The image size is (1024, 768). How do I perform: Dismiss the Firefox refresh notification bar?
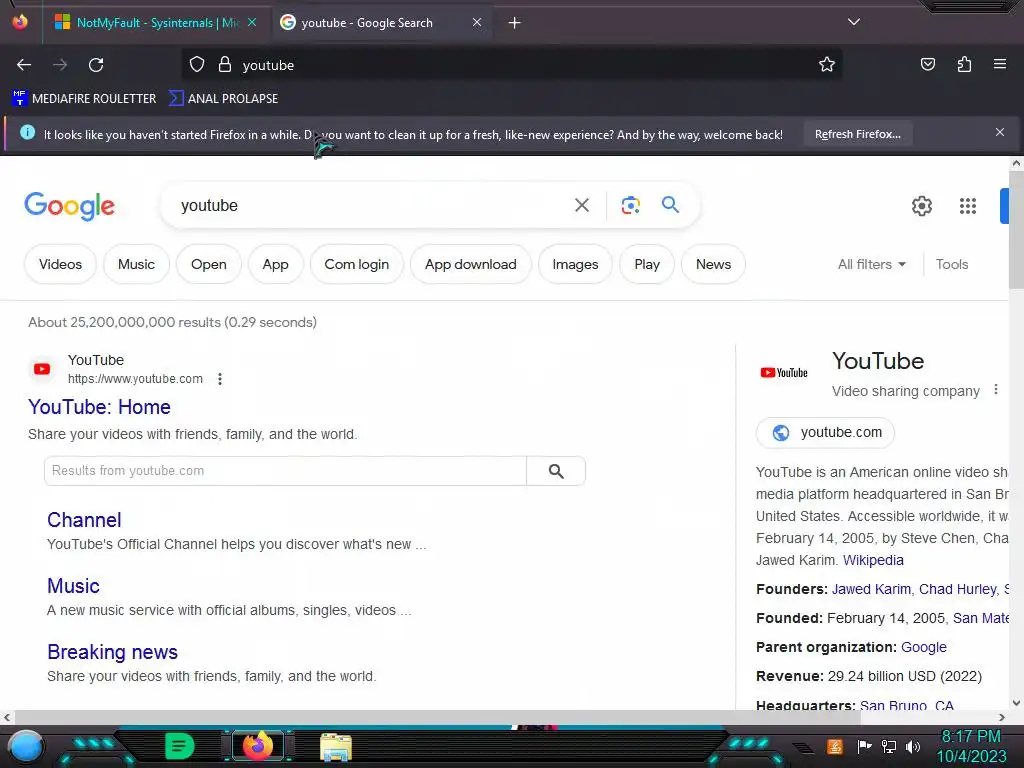point(1000,133)
